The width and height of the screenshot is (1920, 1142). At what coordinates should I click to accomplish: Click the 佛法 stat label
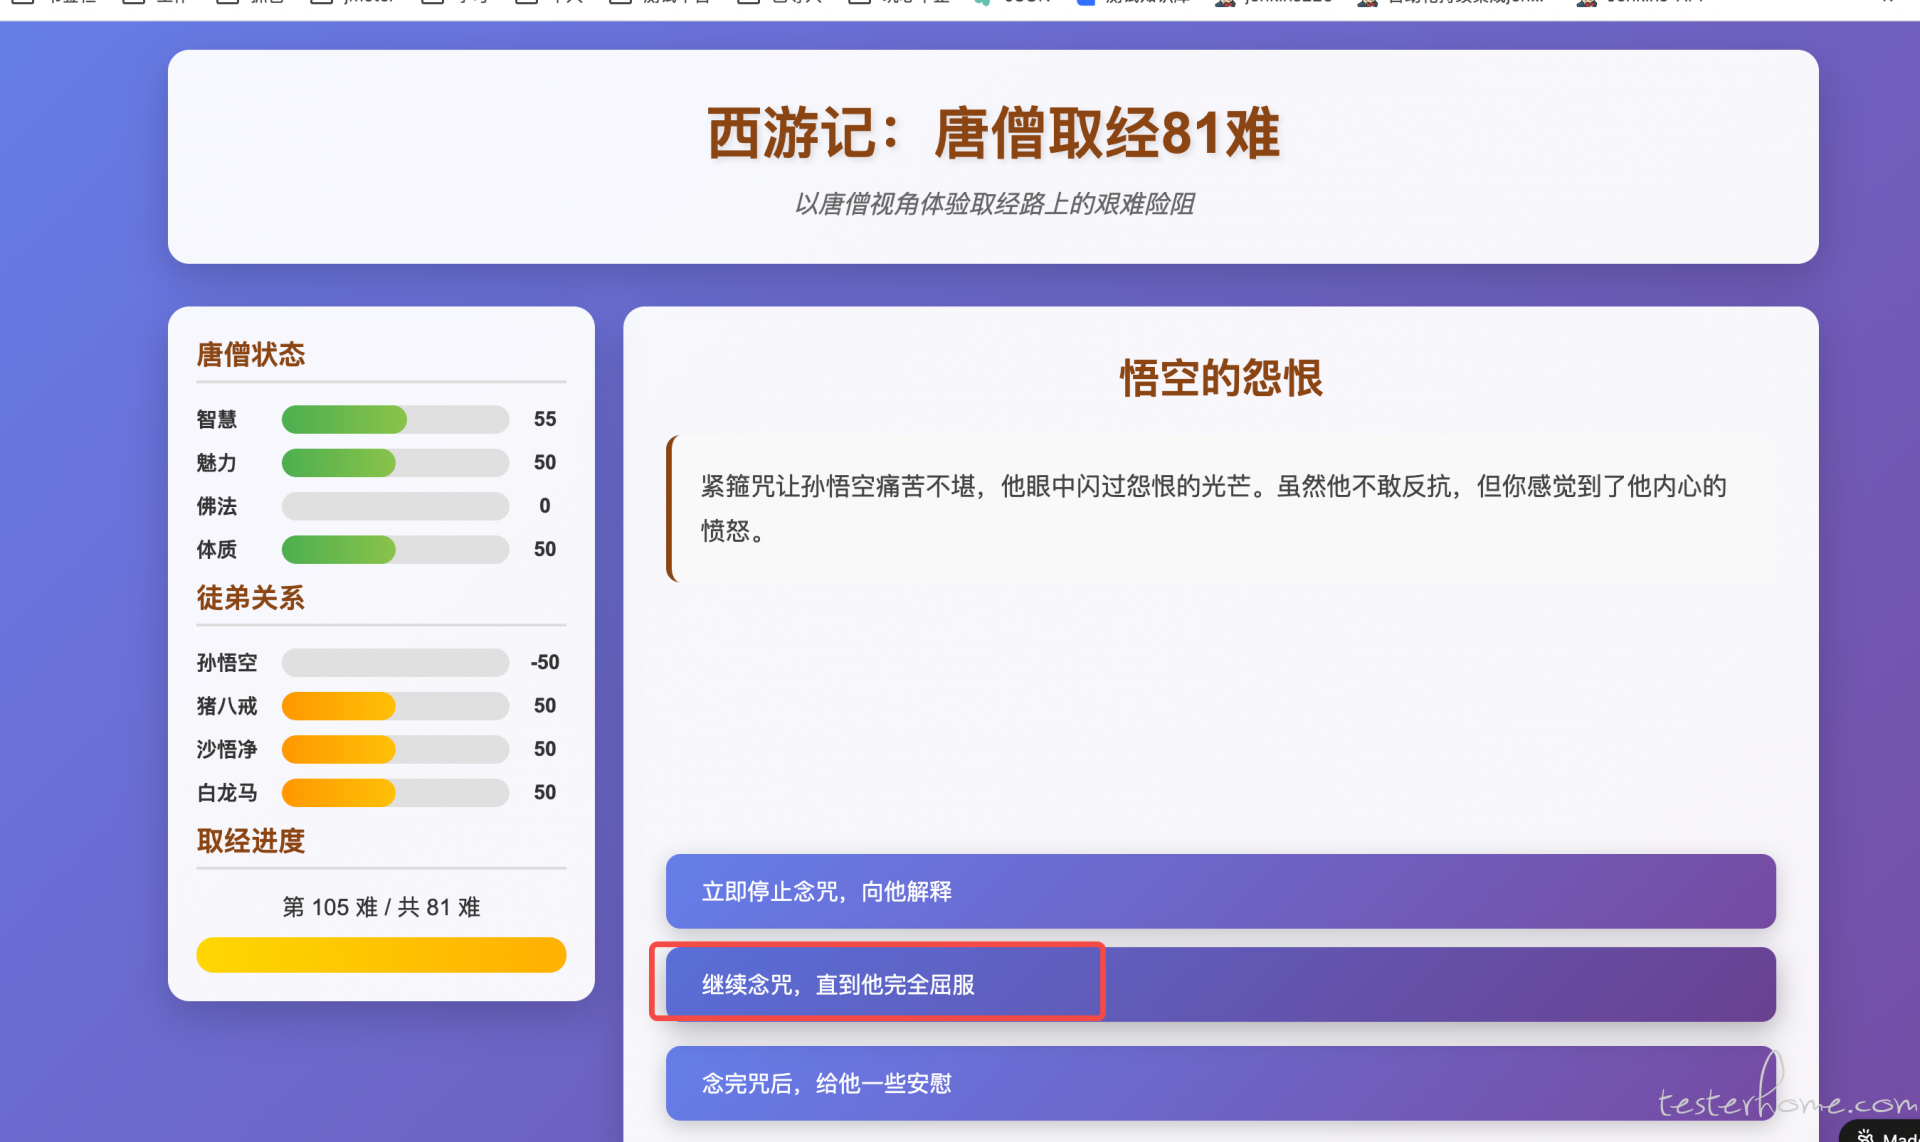[217, 506]
